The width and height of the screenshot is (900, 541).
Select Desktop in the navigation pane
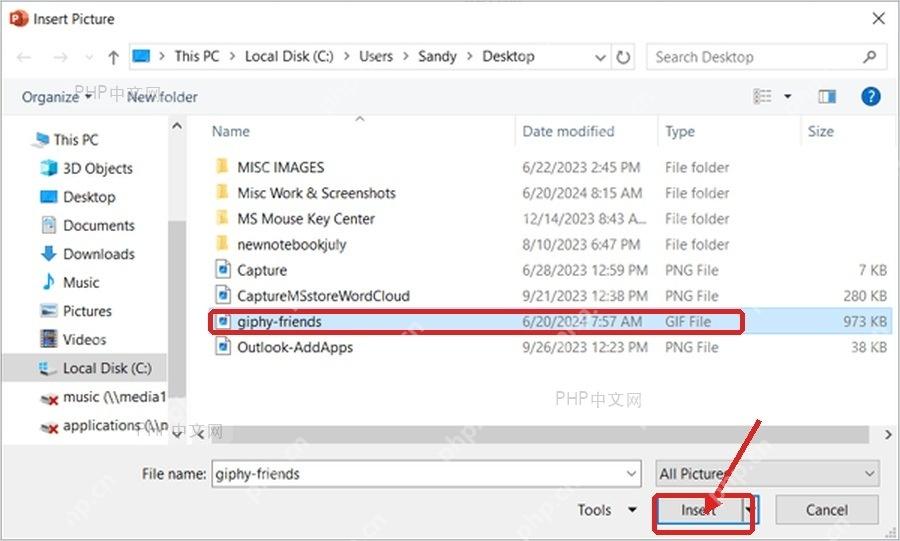pyautogui.click(x=77, y=197)
